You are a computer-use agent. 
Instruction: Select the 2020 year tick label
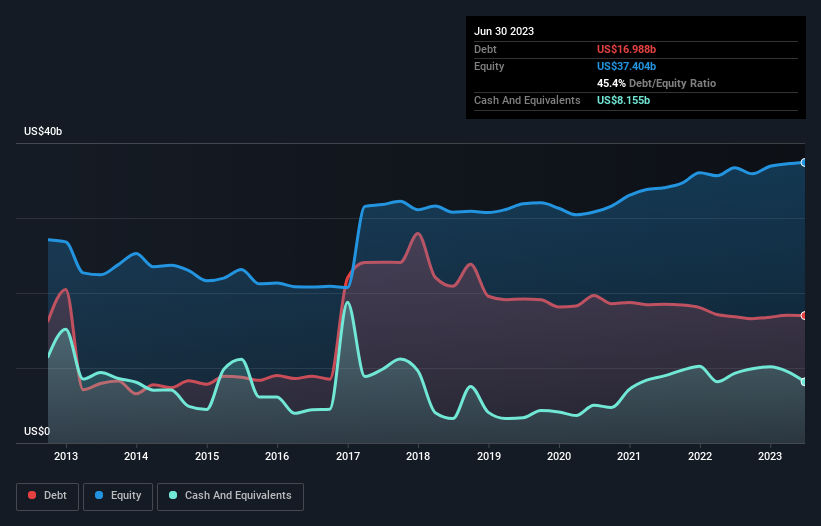coord(559,457)
